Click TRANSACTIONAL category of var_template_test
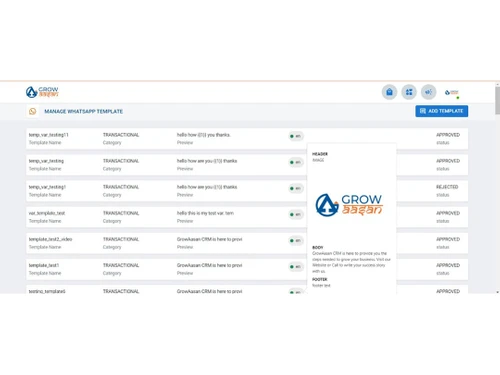The height and width of the screenshot is (375, 500). coord(121,213)
